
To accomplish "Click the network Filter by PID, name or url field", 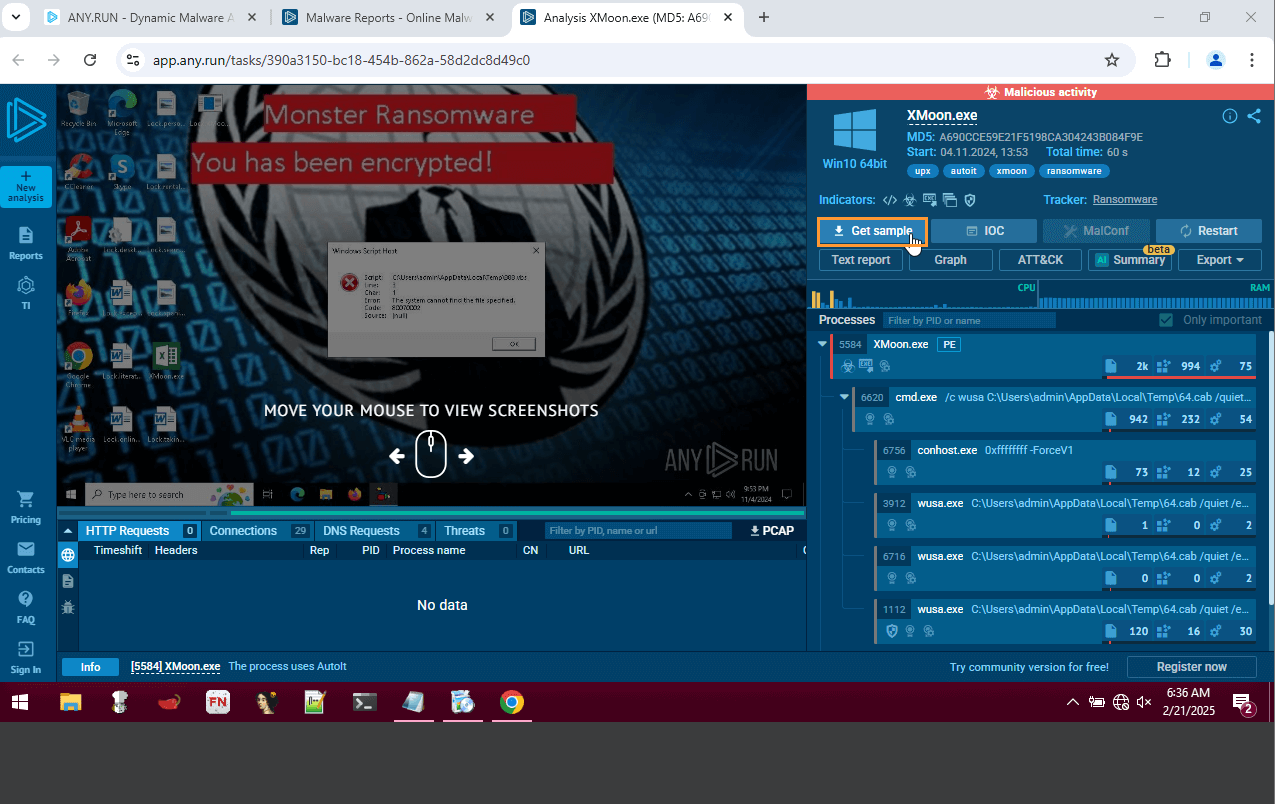I will tap(639, 531).
